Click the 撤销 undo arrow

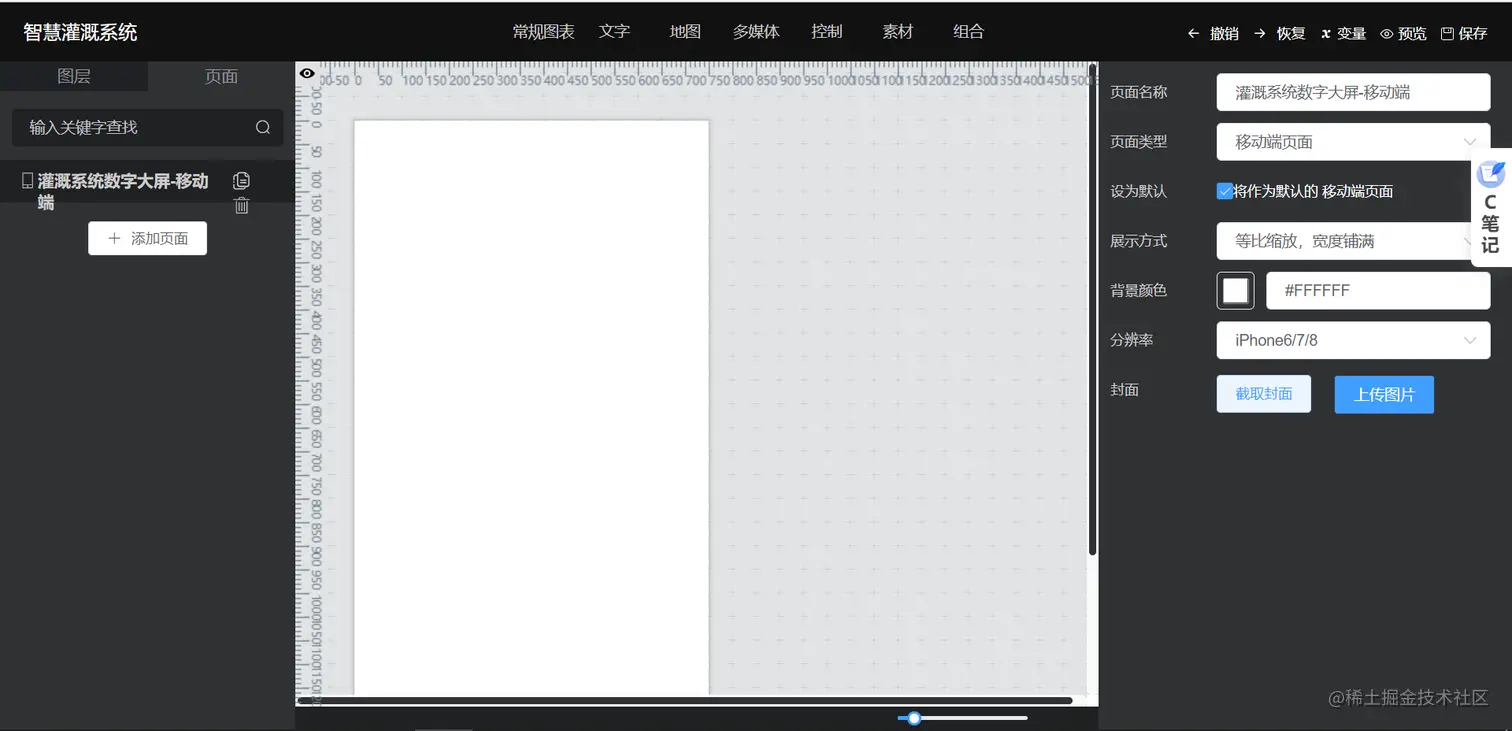1193,33
